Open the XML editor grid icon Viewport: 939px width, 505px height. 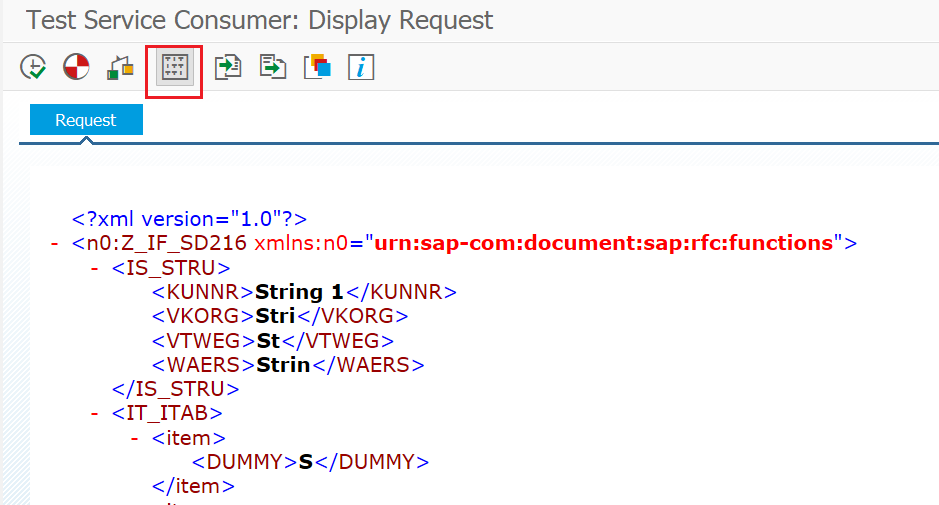click(x=174, y=67)
